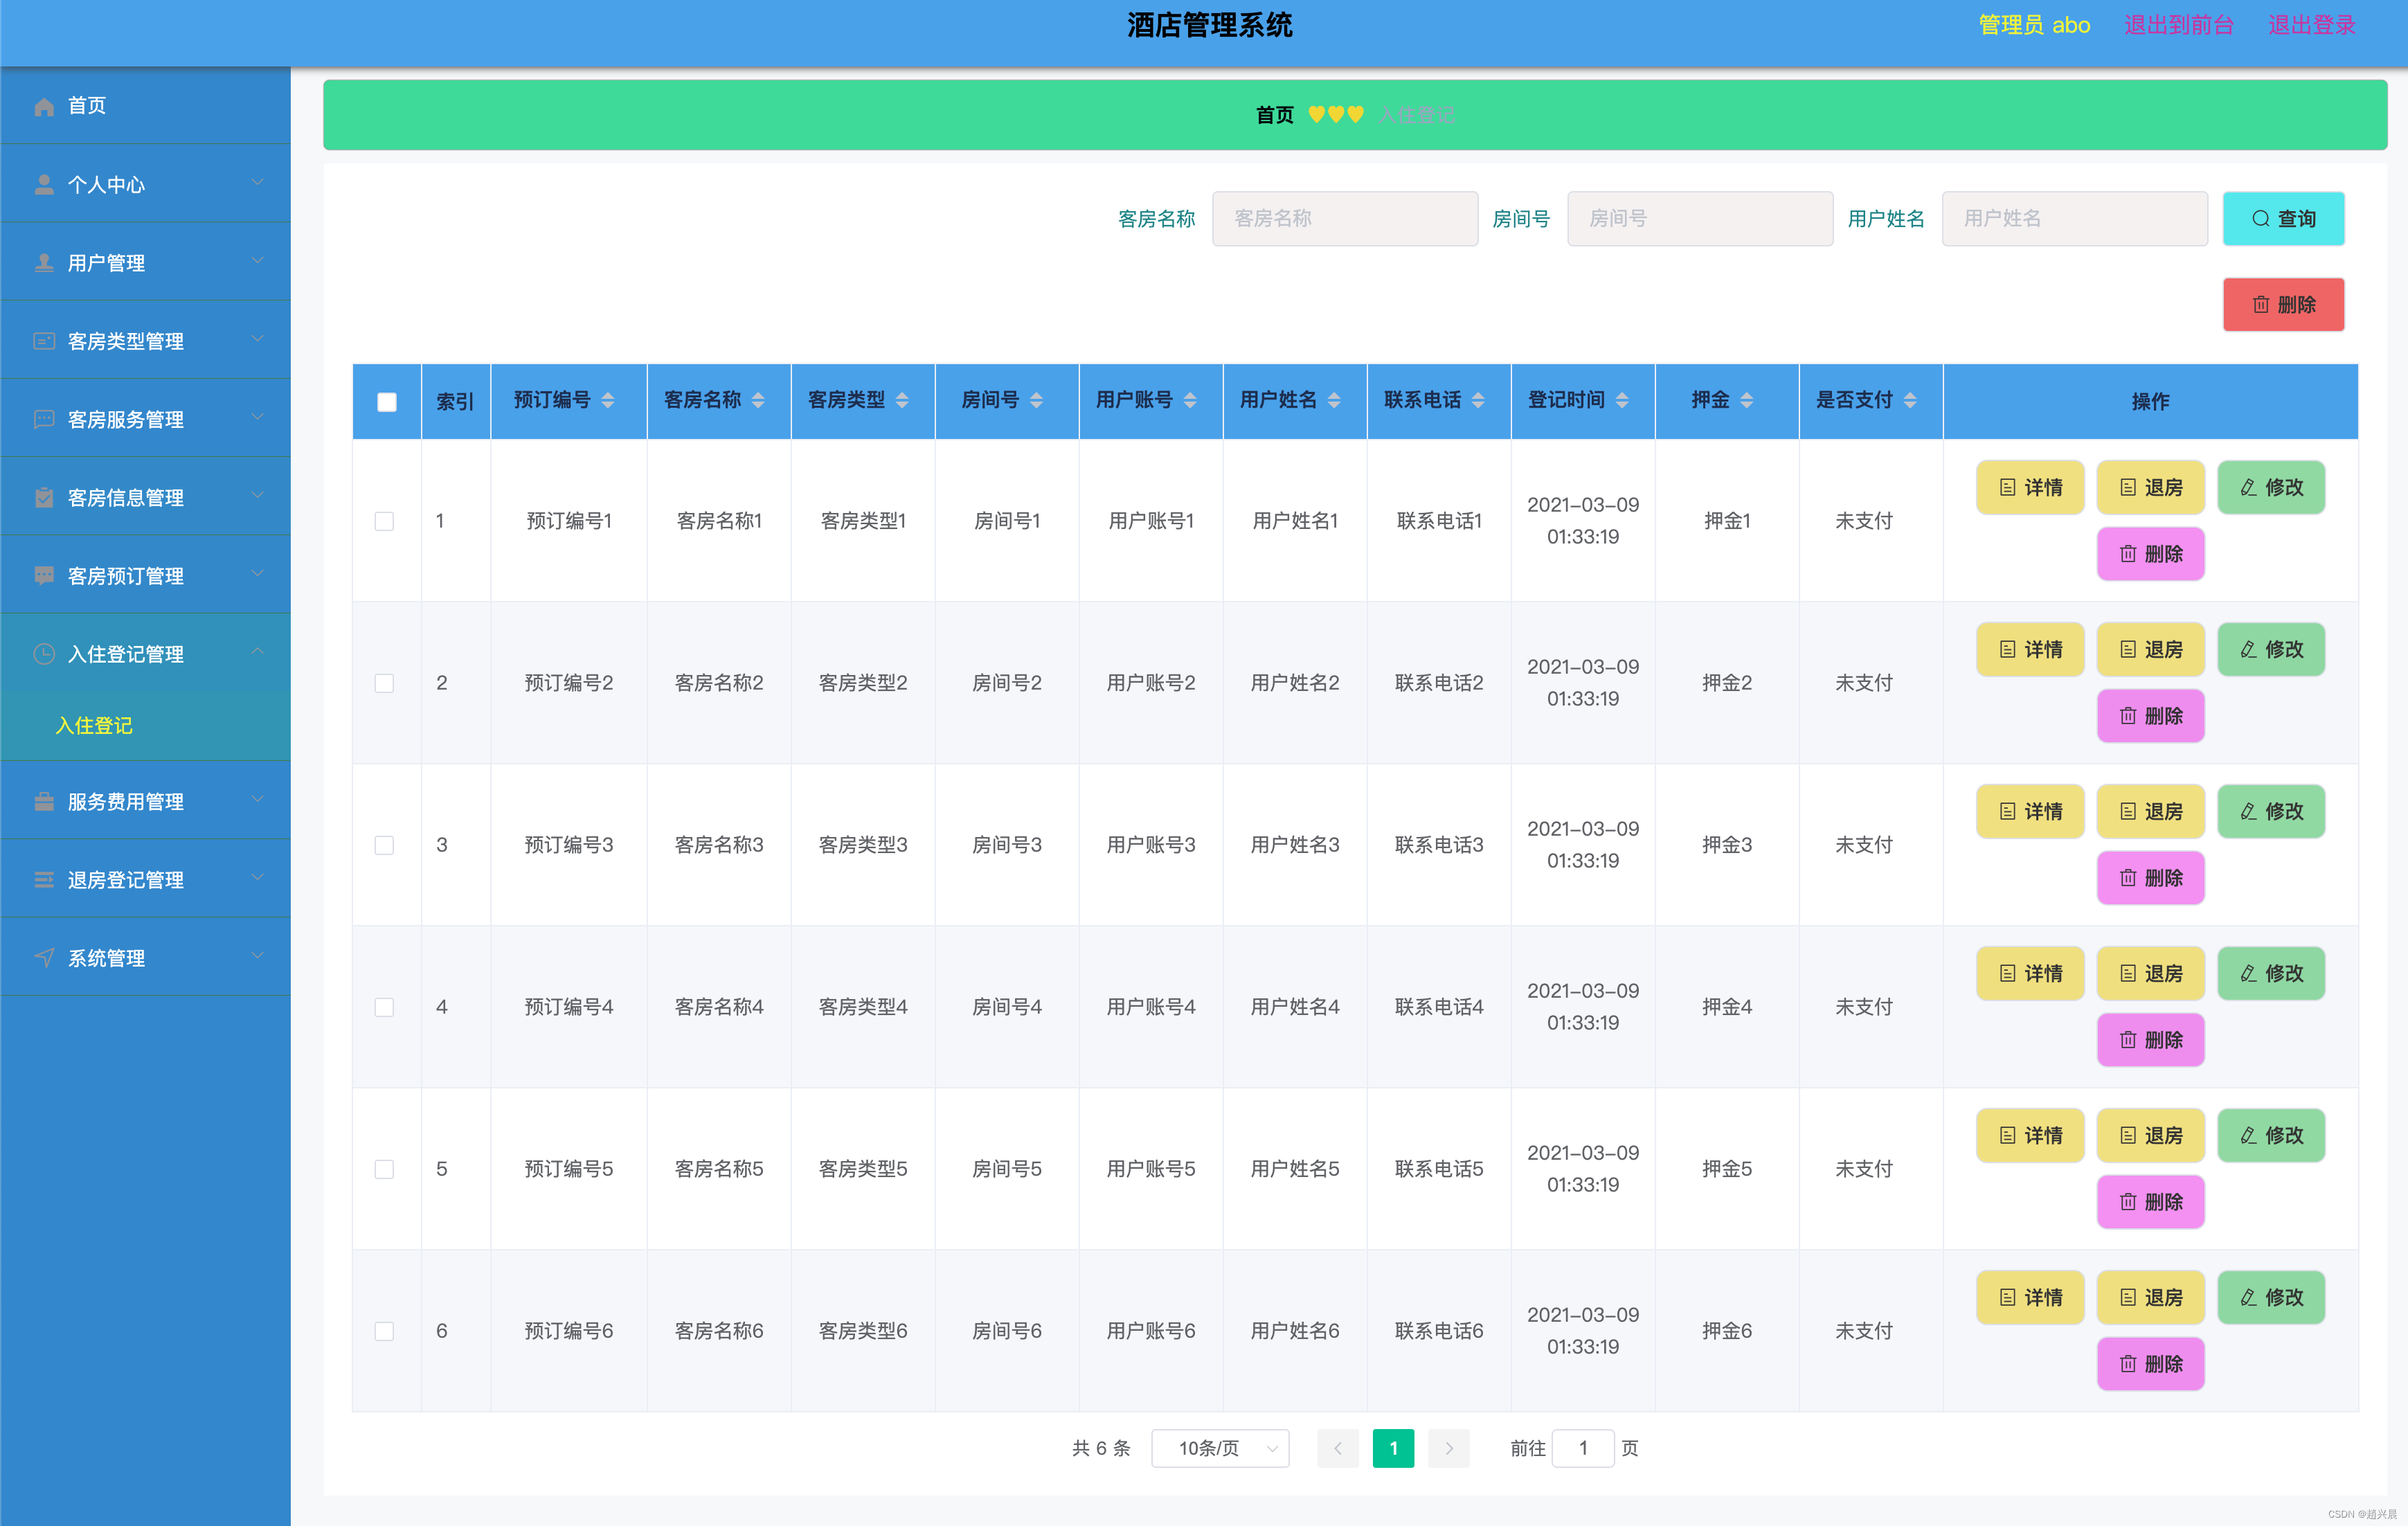2408x1526 pixels.
Task: Check the select-all checkbox in table header
Action: coord(387,401)
